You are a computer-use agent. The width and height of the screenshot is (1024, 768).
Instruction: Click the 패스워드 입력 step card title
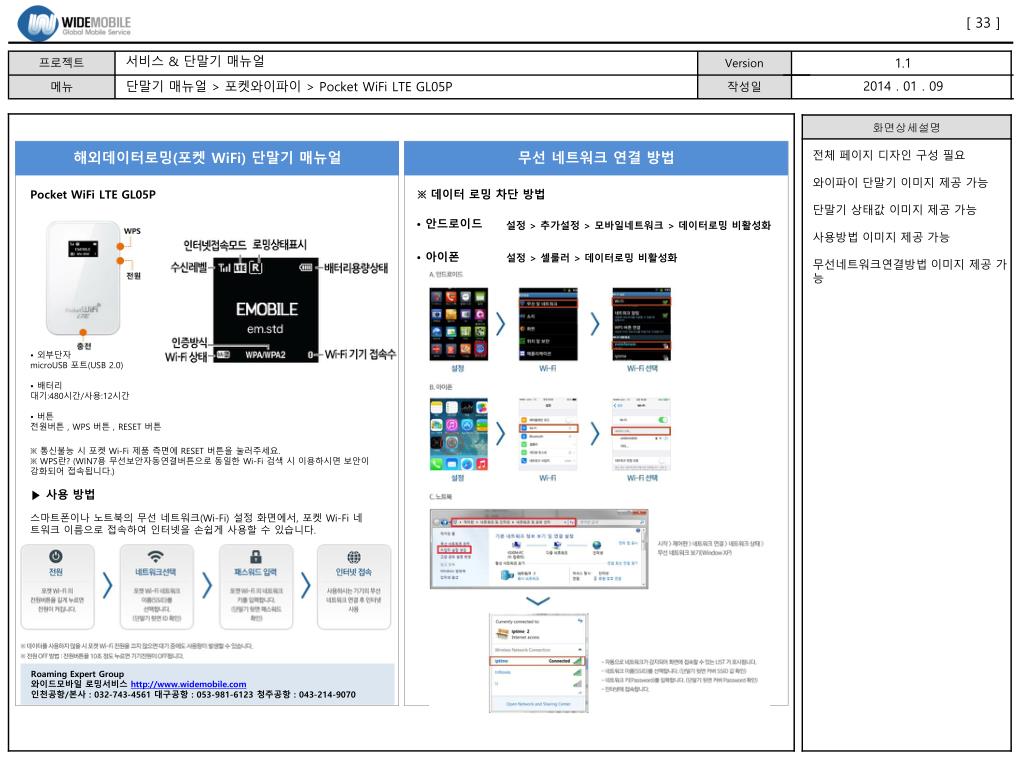[x=255, y=572]
